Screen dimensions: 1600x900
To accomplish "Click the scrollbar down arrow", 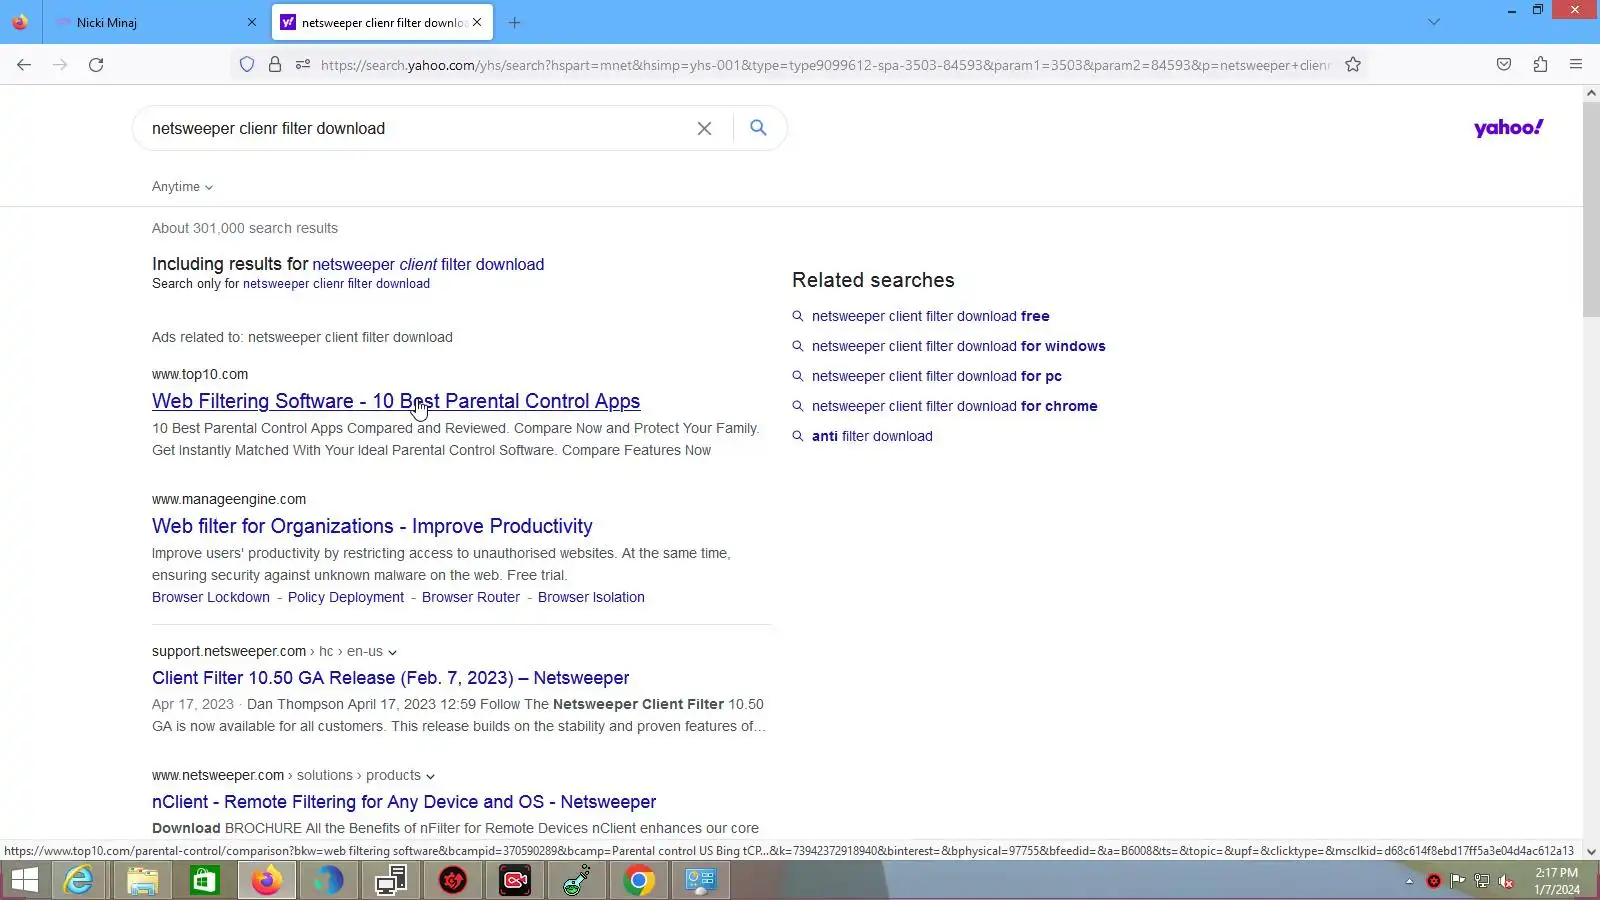I will tap(1591, 852).
